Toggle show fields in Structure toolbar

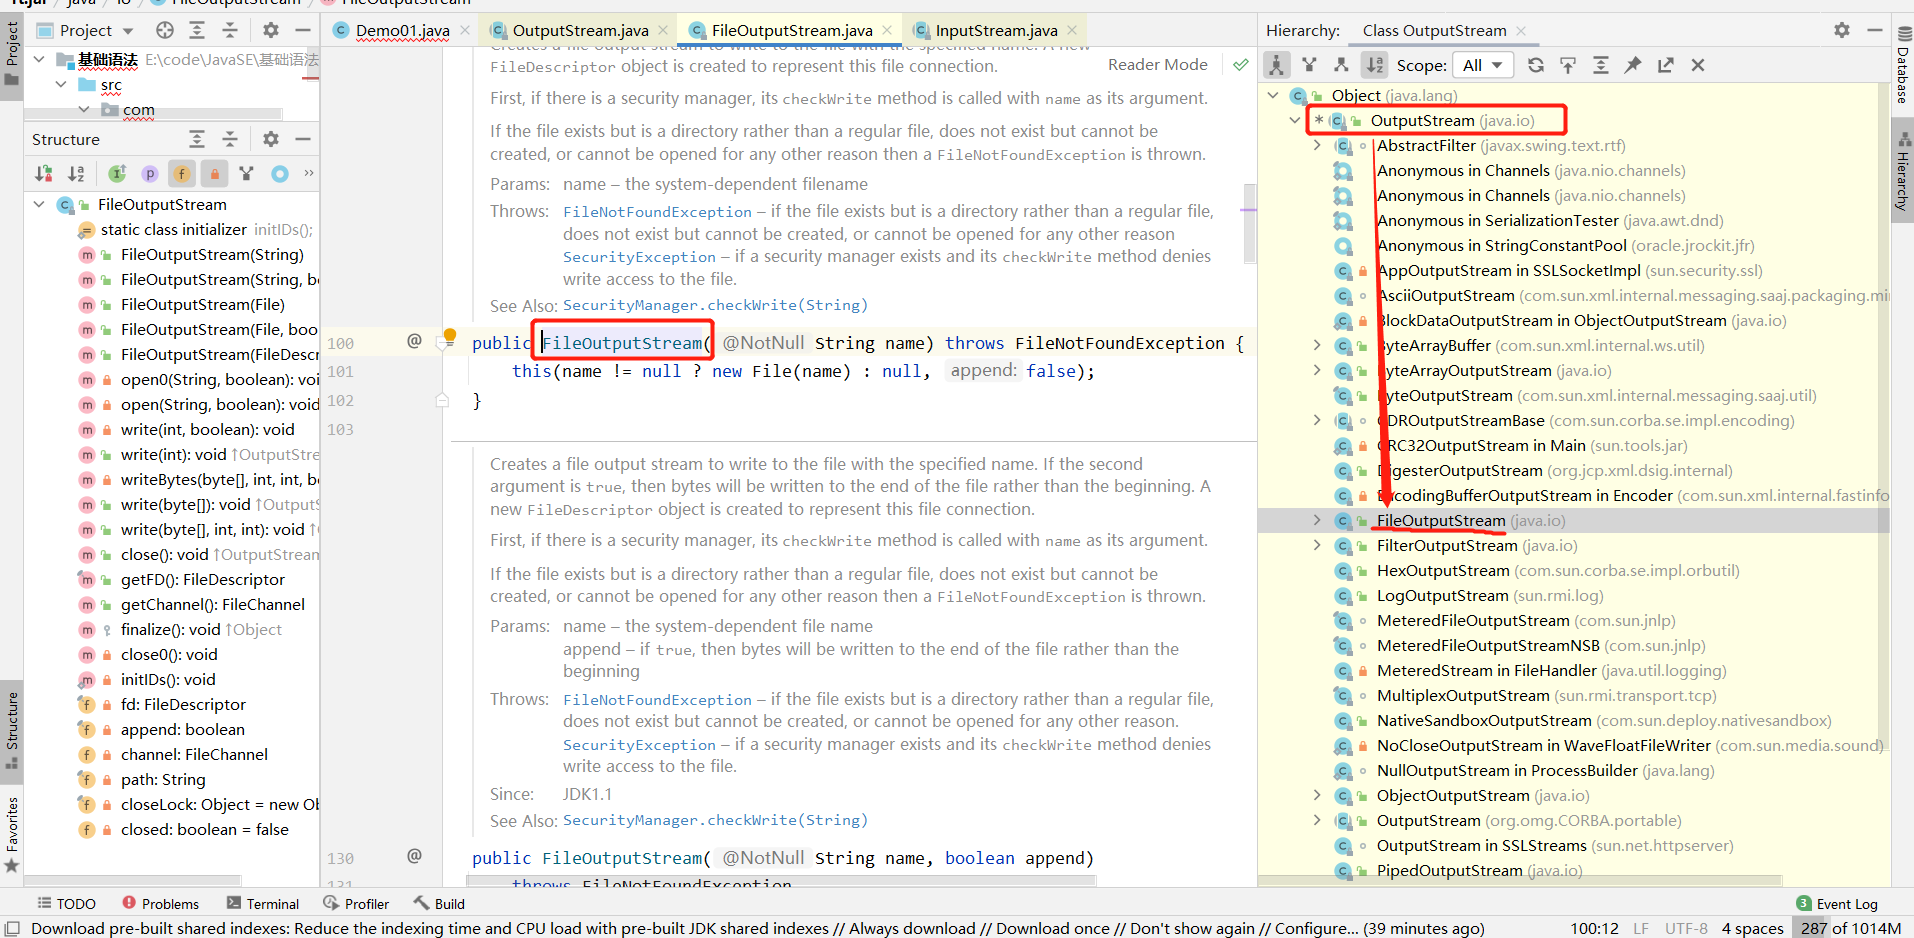pyautogui.click(x=182, y=173)
